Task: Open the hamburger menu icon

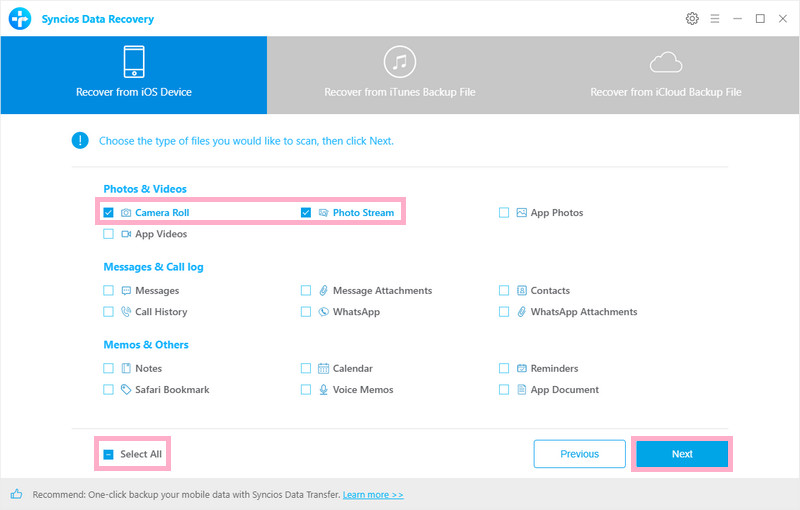Action: pos(715,19)
